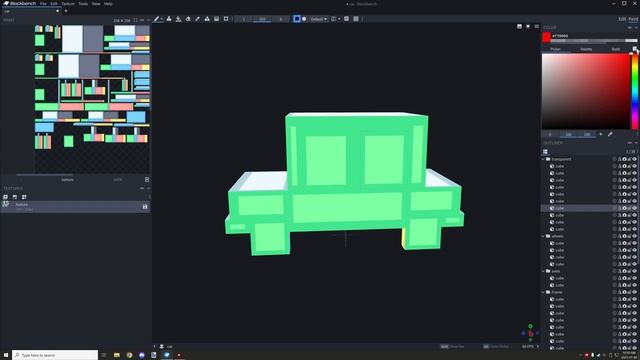
Task: Collapse the seats group in outliner
Action: (x=544, y=271)
